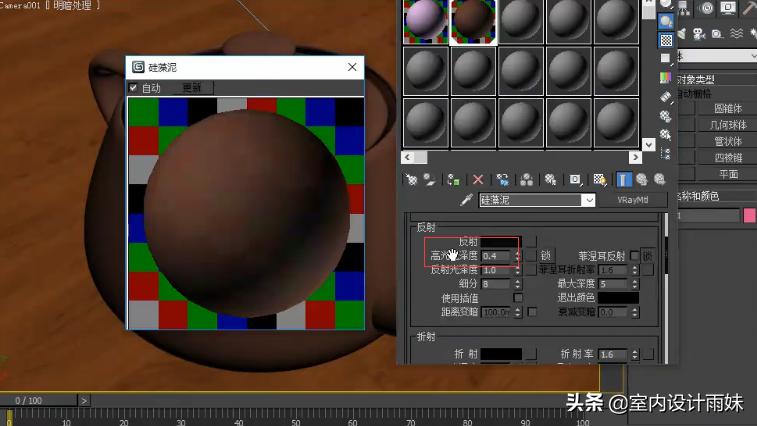Screen dimensions: 757x426
Task: Select the purple sphere material slot
Action: click(425, 21)
